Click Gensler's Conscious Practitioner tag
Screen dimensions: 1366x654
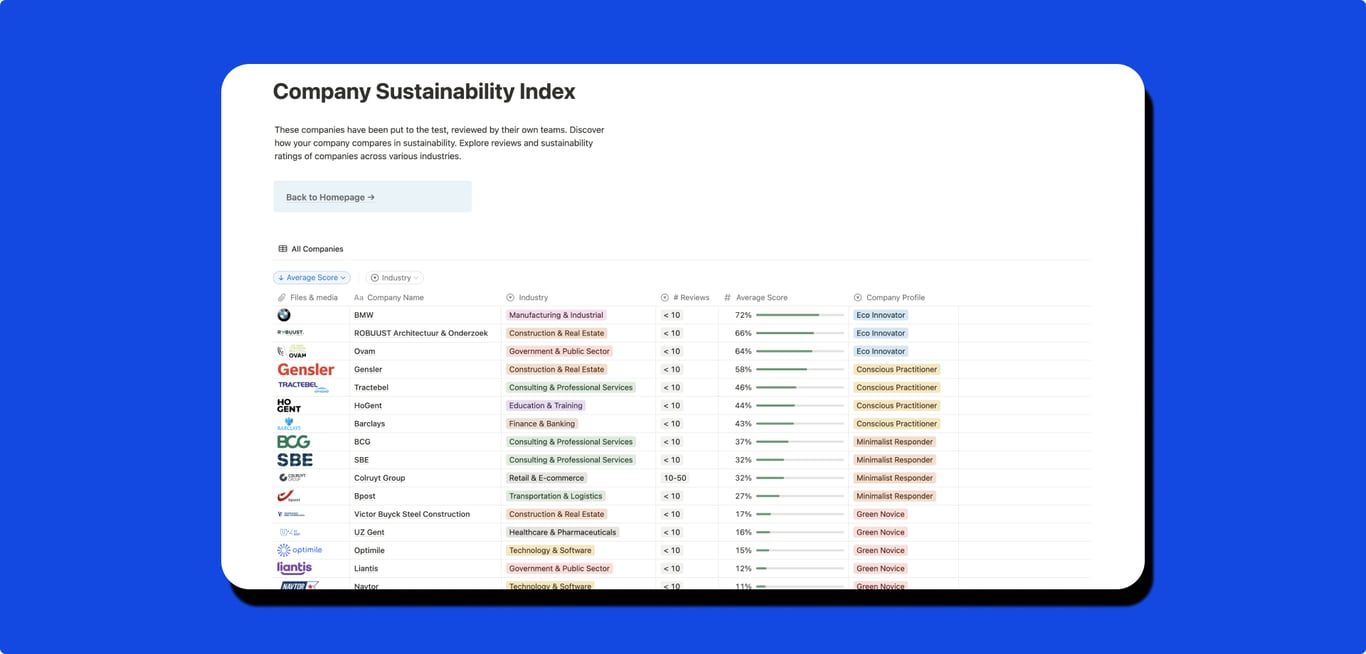click(897, 369)
